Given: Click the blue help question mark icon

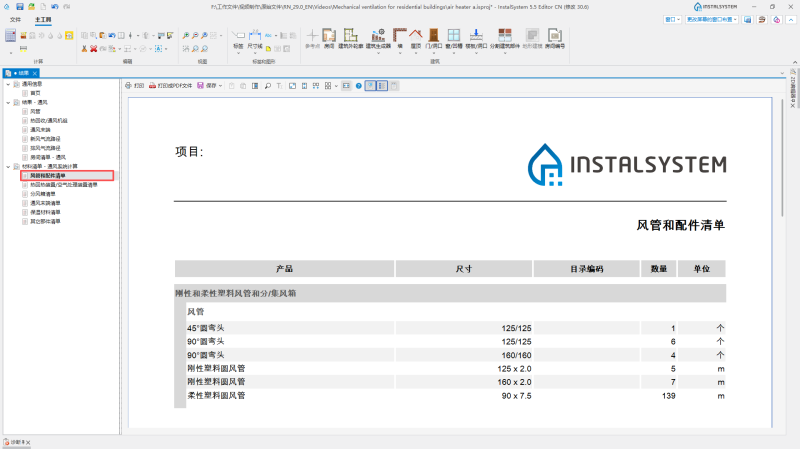Looking at the screenshot, I should coord(359,86).
